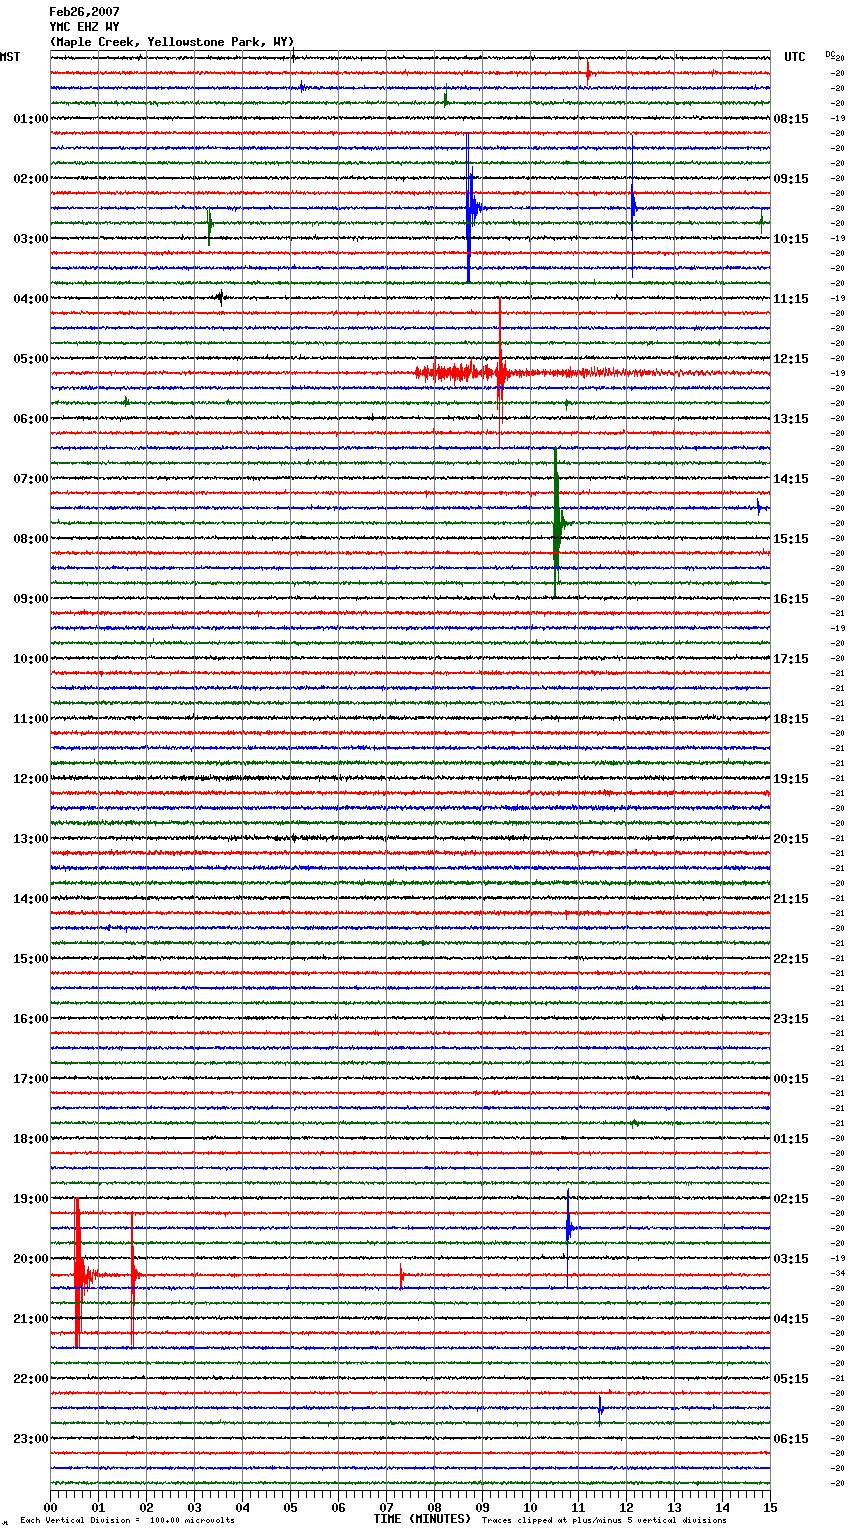The height and width of the screenshot is (1534, 850).
Task: Click the '21:00' MST time label
Action: click(31, 1319)
